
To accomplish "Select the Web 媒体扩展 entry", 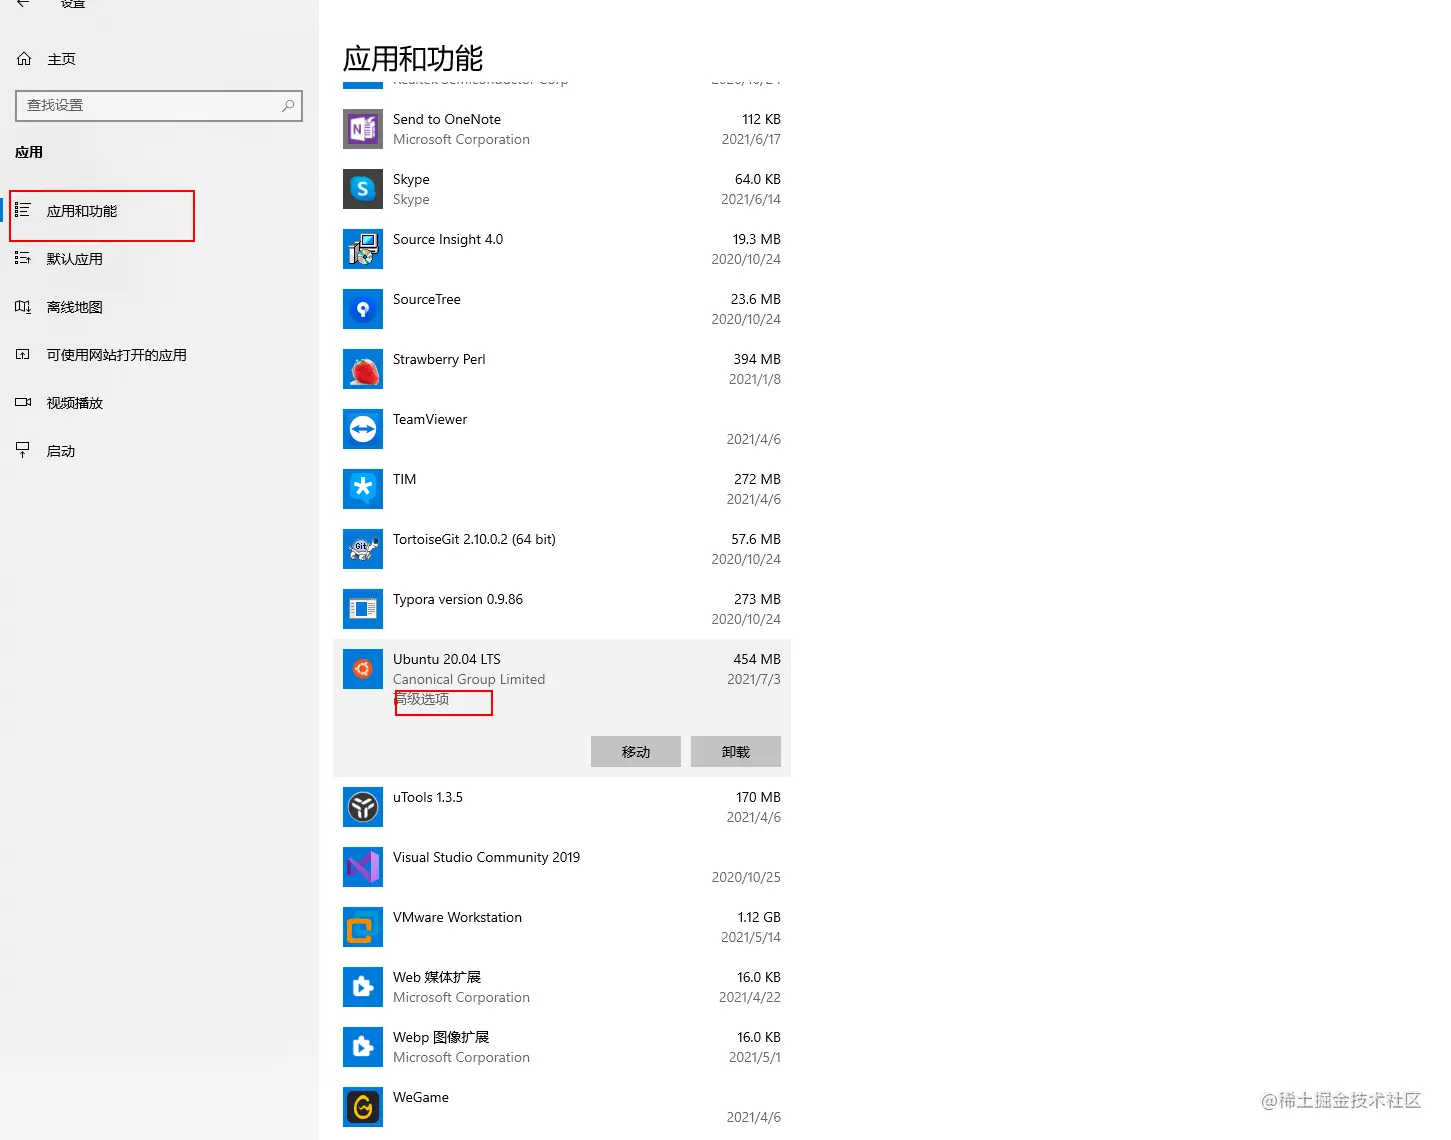I will pos(562,987).
